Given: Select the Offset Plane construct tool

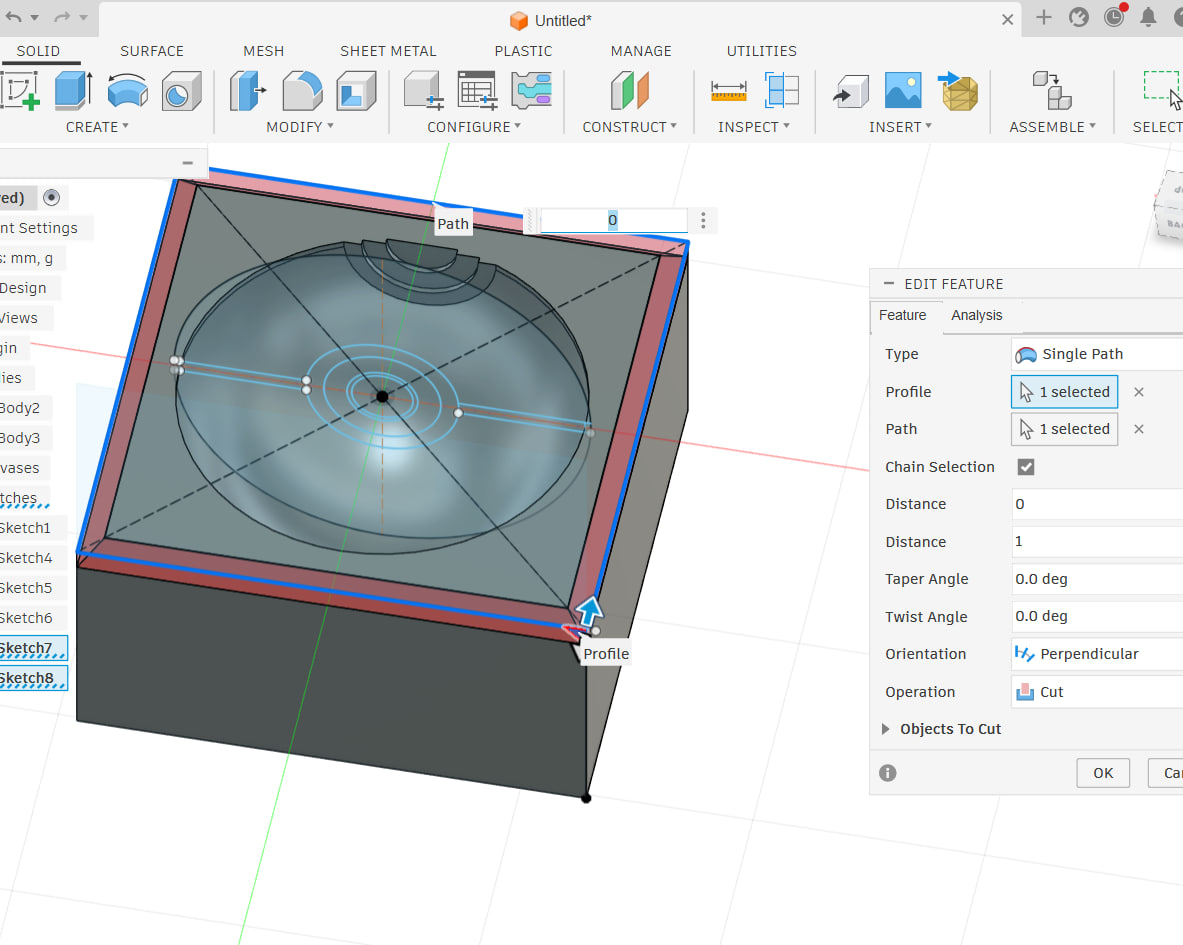Looking at the screenshot, I should click(x=629, y=91).
